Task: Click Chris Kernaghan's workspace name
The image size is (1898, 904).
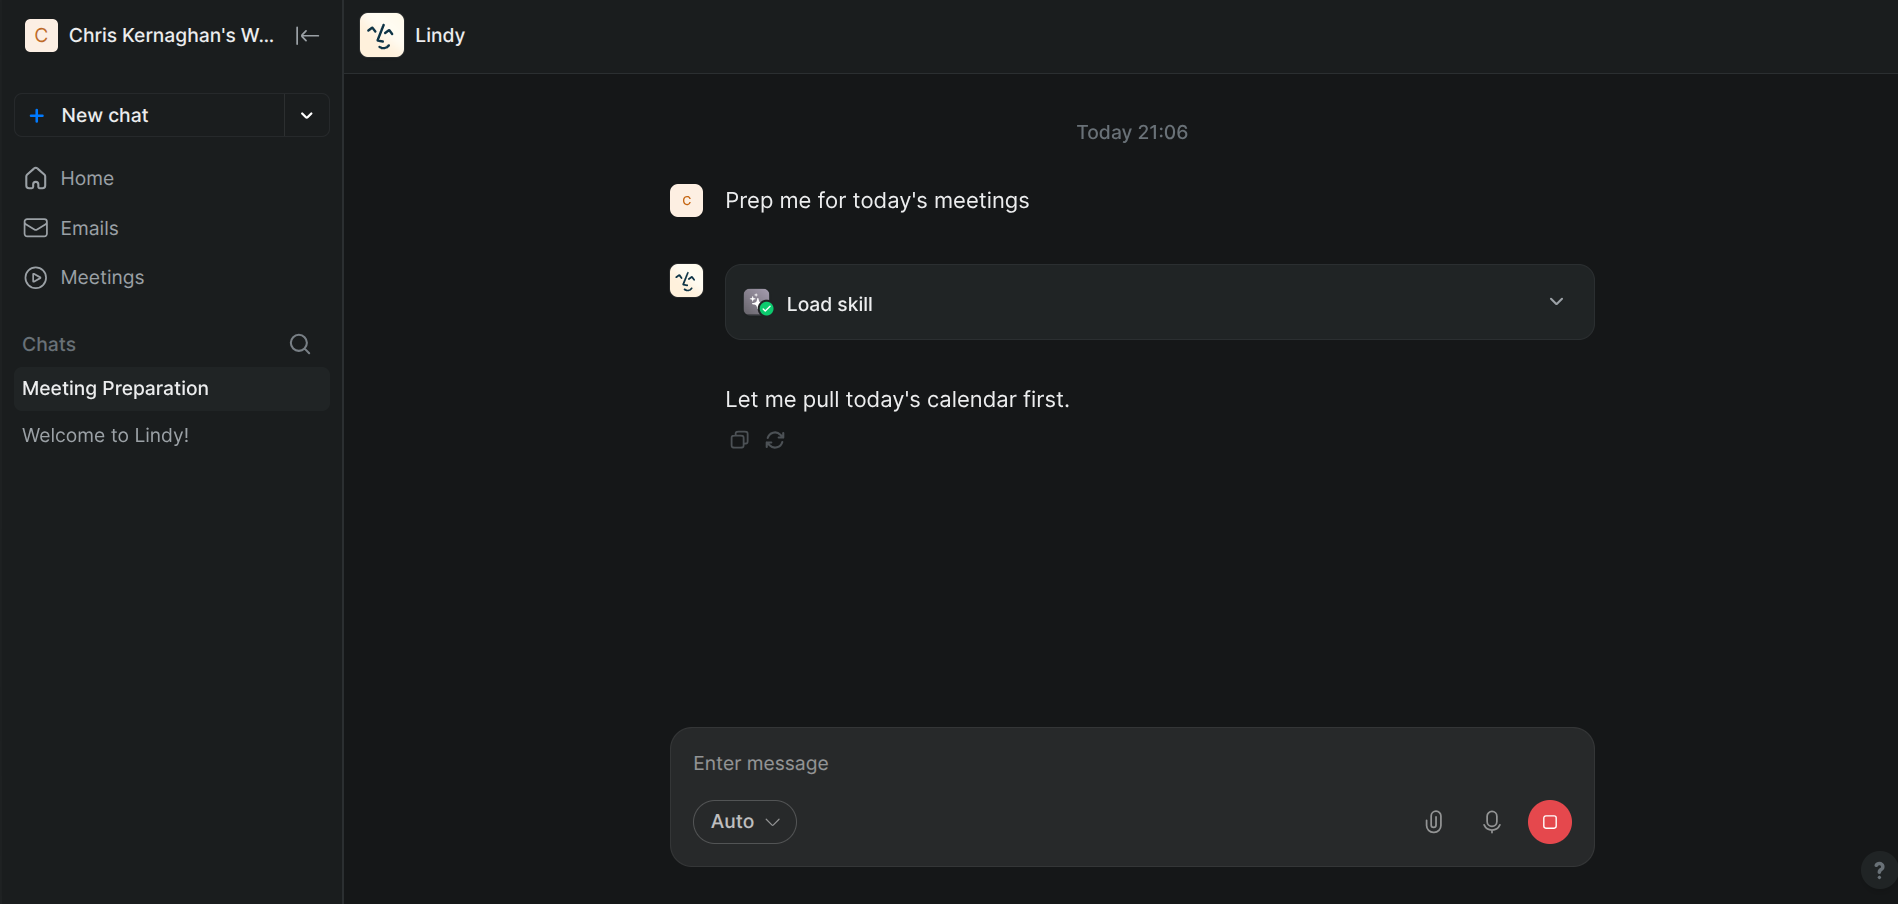Action: pyautogui.click(x=170, y=36)
